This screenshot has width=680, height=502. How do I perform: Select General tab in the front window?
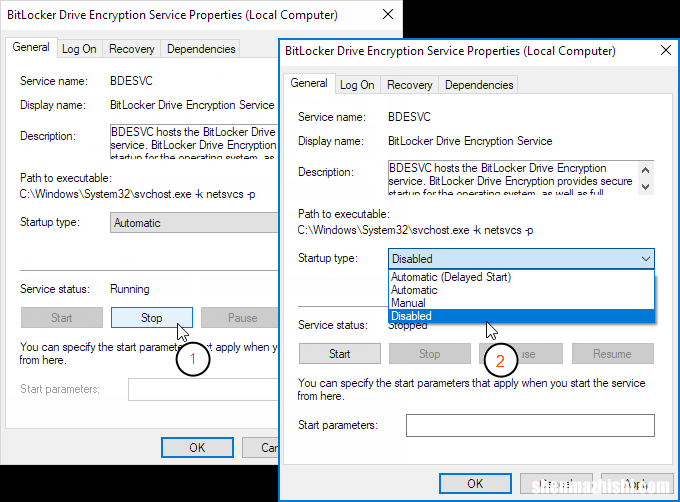point(309,83)
